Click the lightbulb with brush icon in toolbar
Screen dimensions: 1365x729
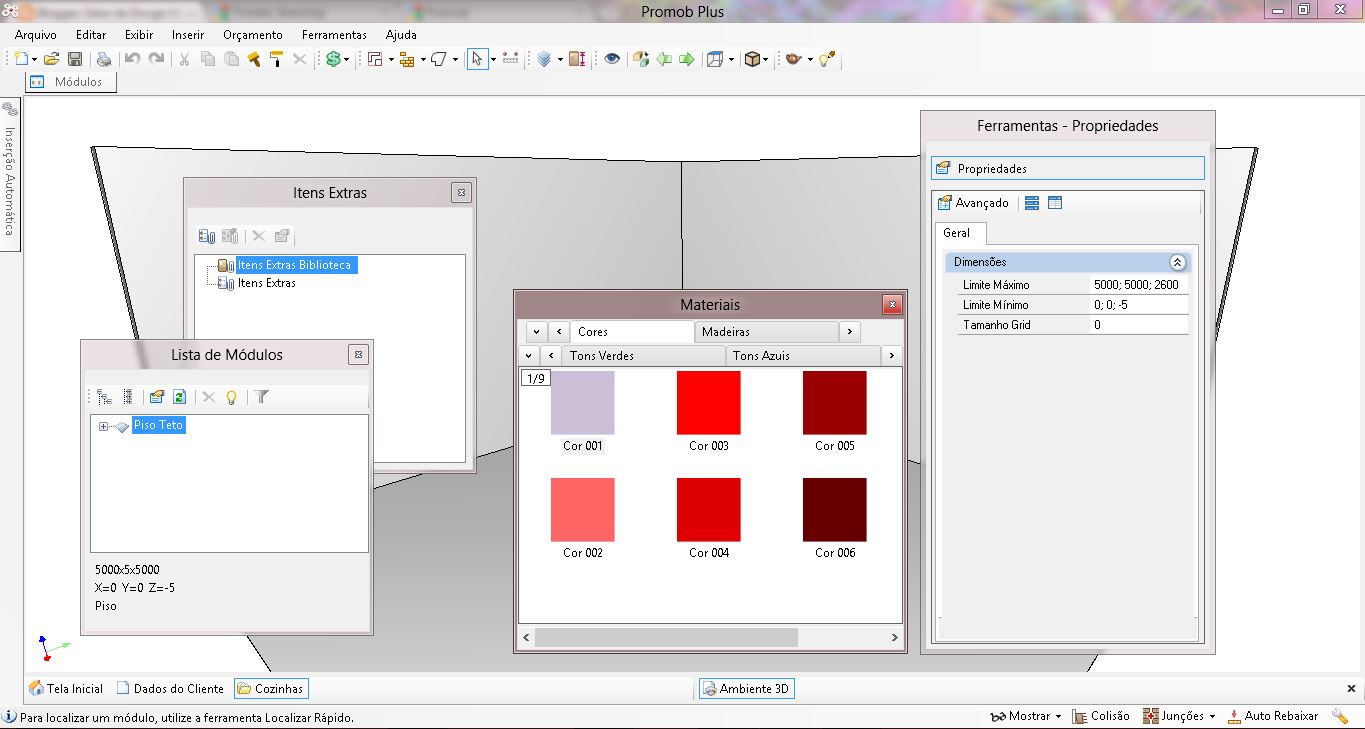[x=826, y=60]
